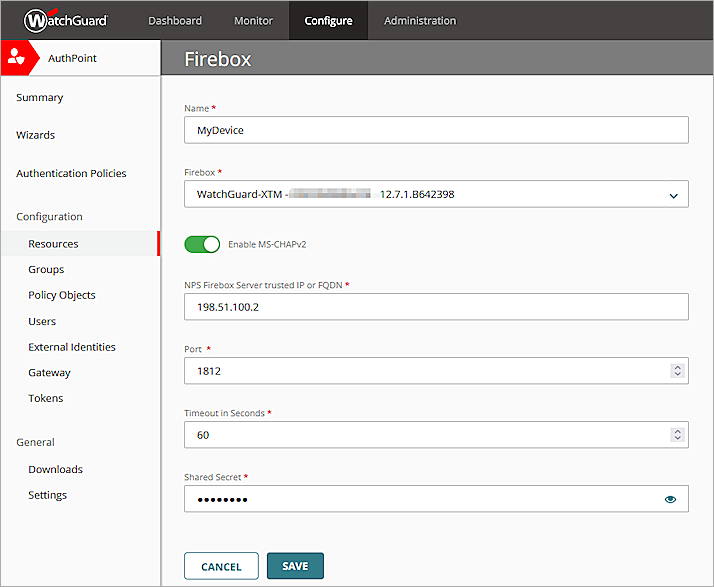The height and width of the screenshot is (587, 714).
Task: Click the WatchGuard logo
Action: [x=66, y=20]
